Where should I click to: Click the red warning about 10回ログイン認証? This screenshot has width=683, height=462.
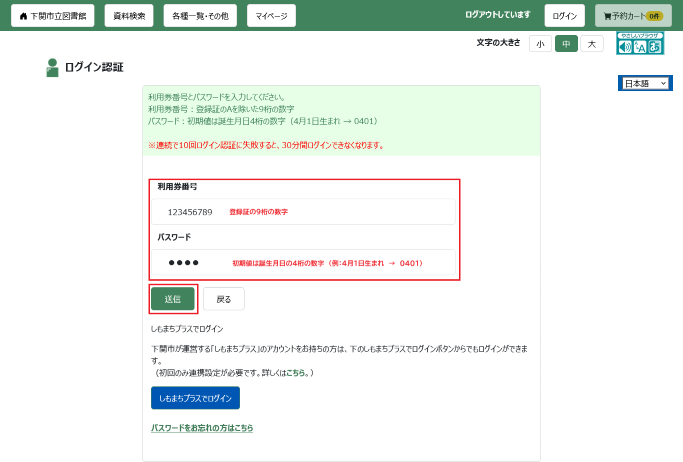[x=266, y=145]
